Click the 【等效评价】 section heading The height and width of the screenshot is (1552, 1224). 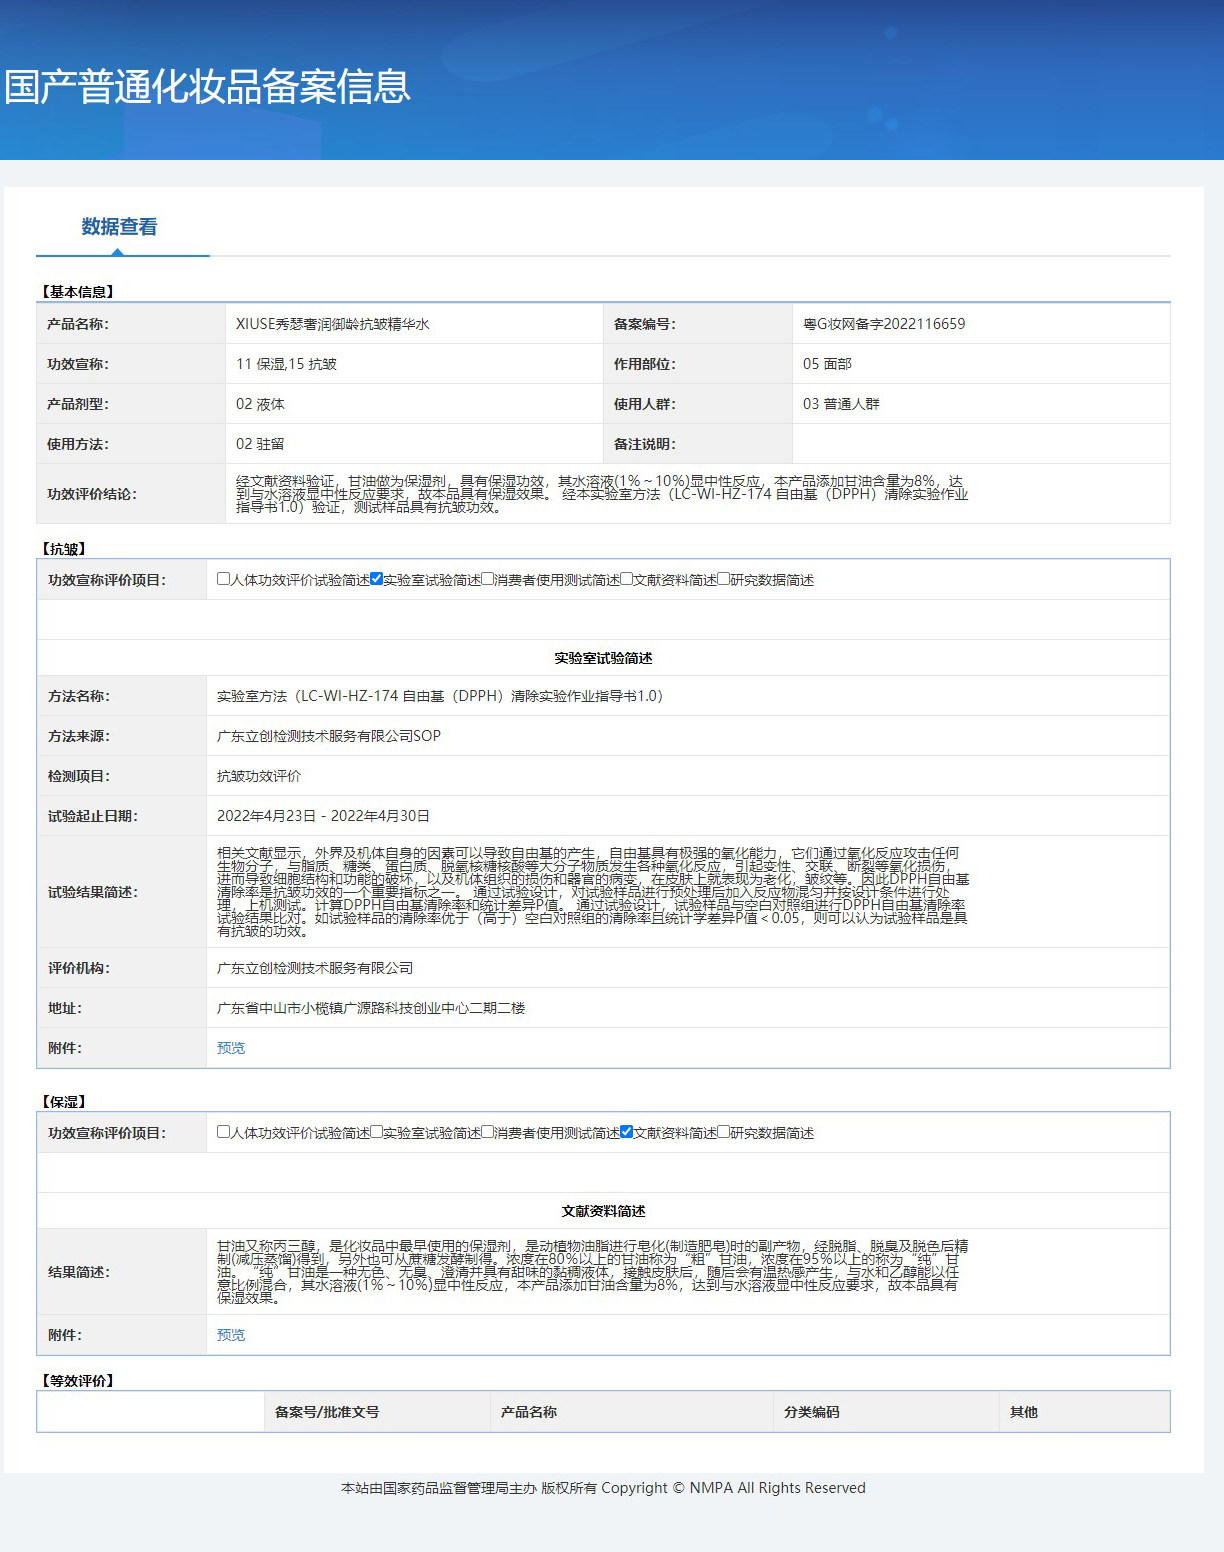[78, 1381]
